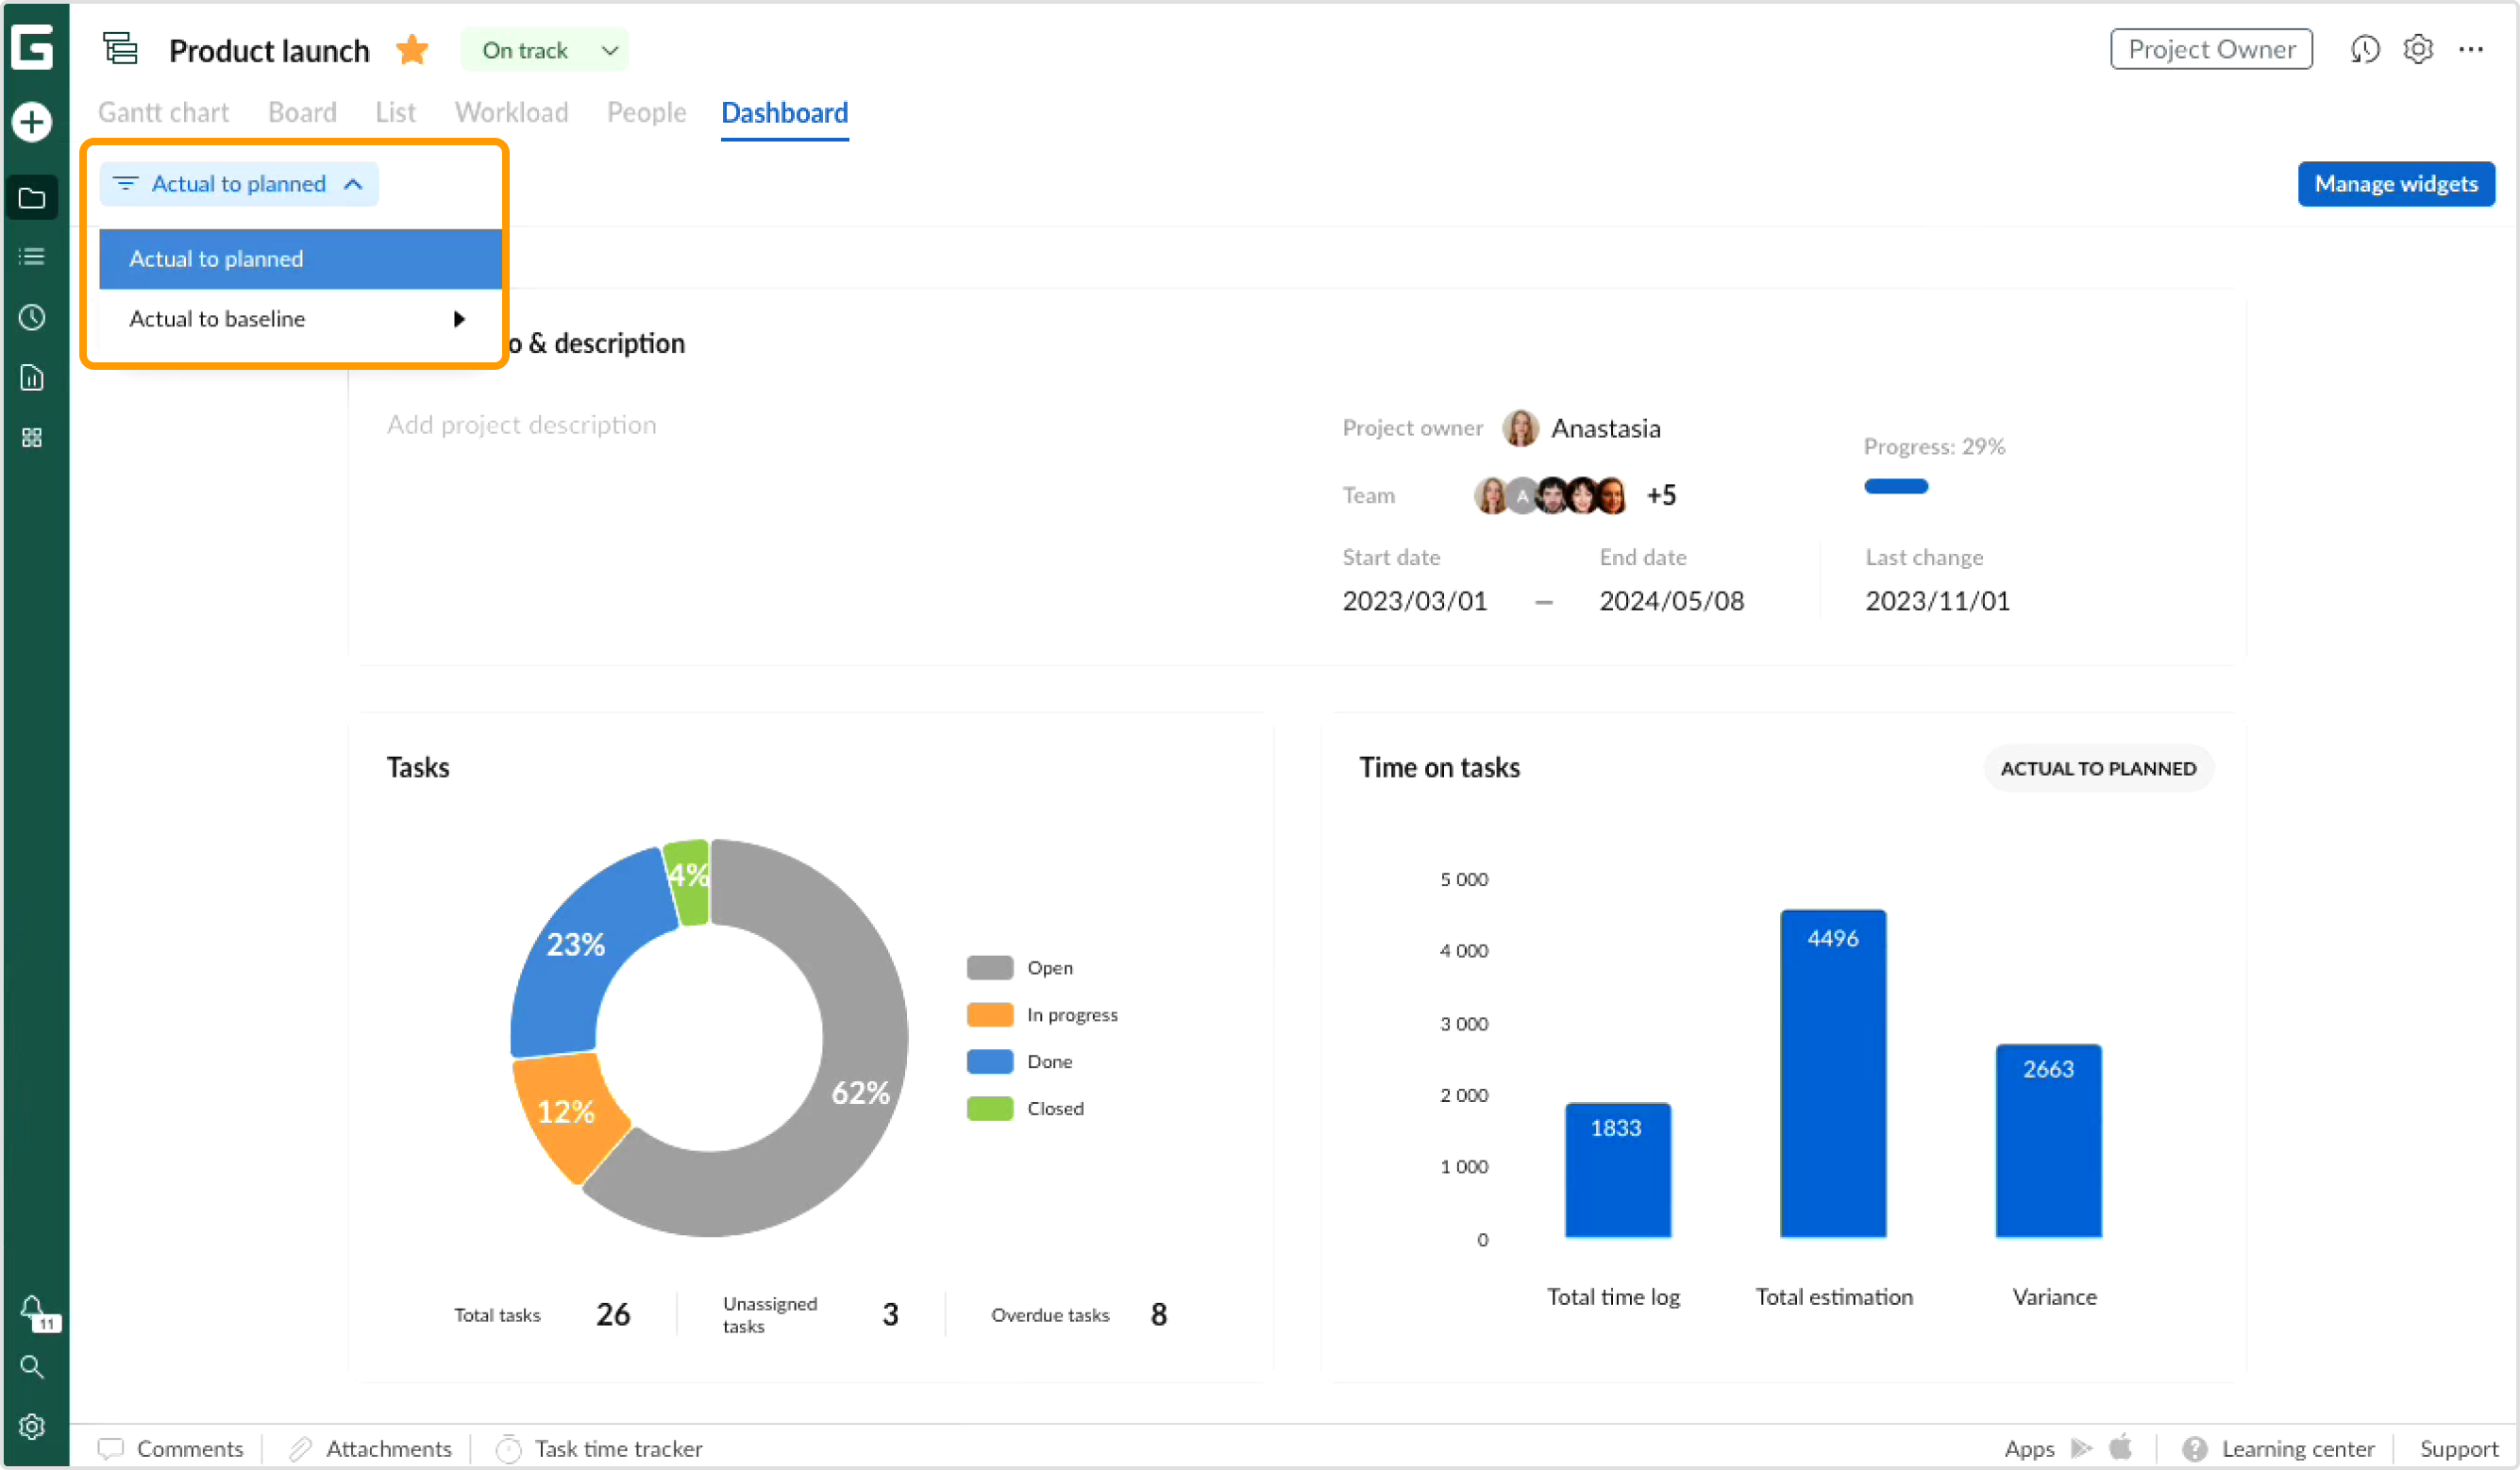Open the create new project plus icon
2520x1470 pixels.
click(x=31, y=121)
